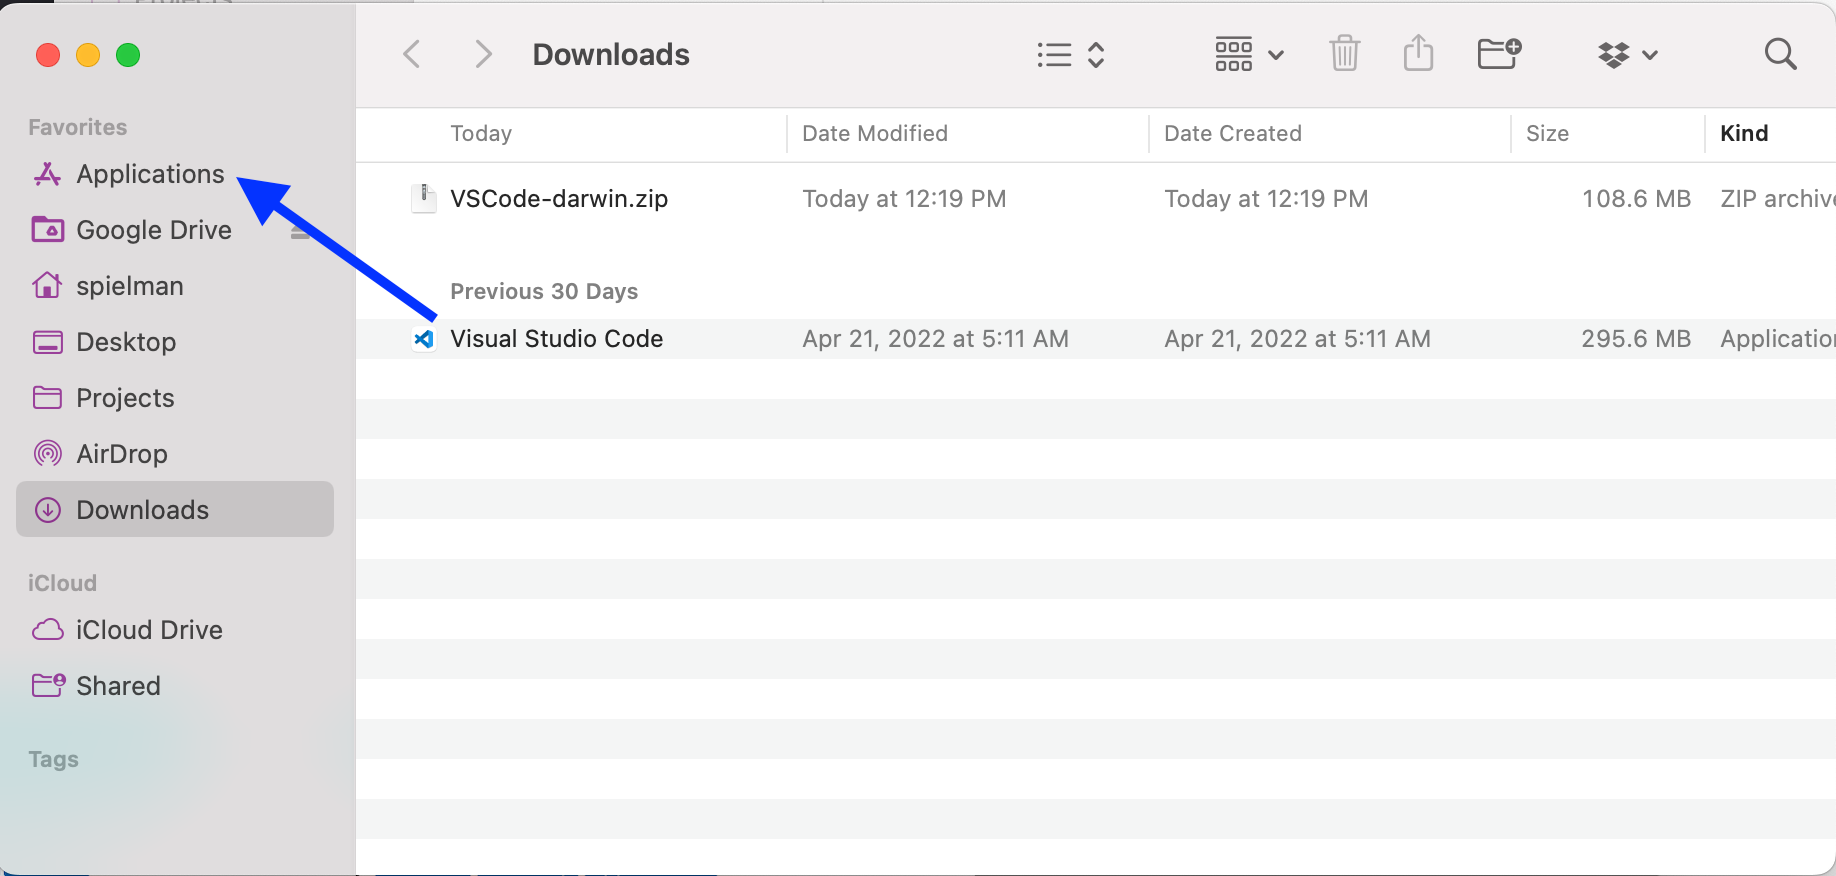The height and width of the screenshot is (876, 1836).
Task: Click the Downloads window title
Action: (x=611, y=54)
